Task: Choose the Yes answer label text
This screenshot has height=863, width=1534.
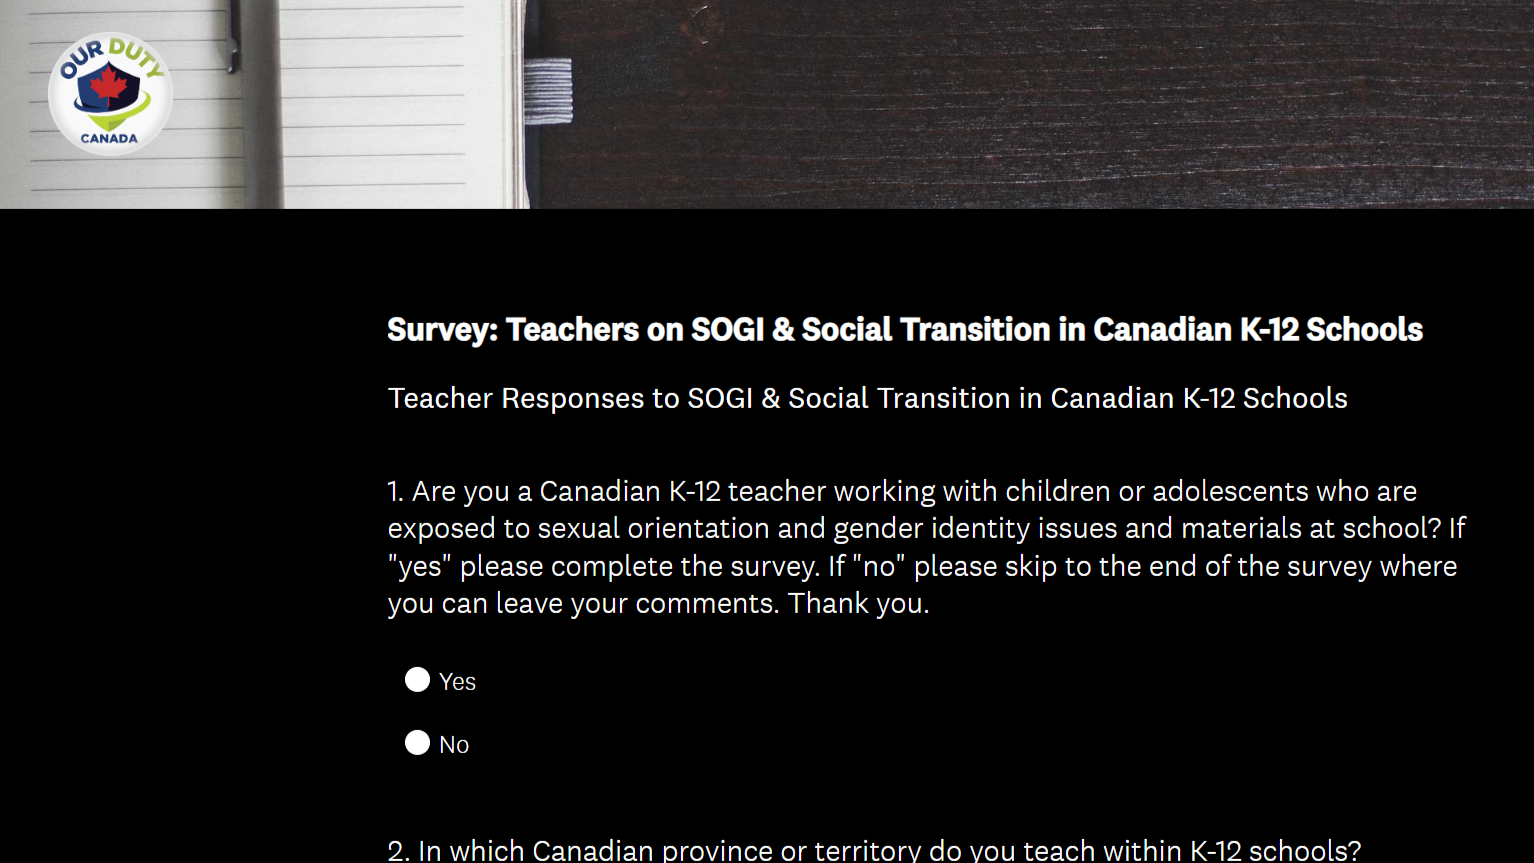Action: point(457,682)
